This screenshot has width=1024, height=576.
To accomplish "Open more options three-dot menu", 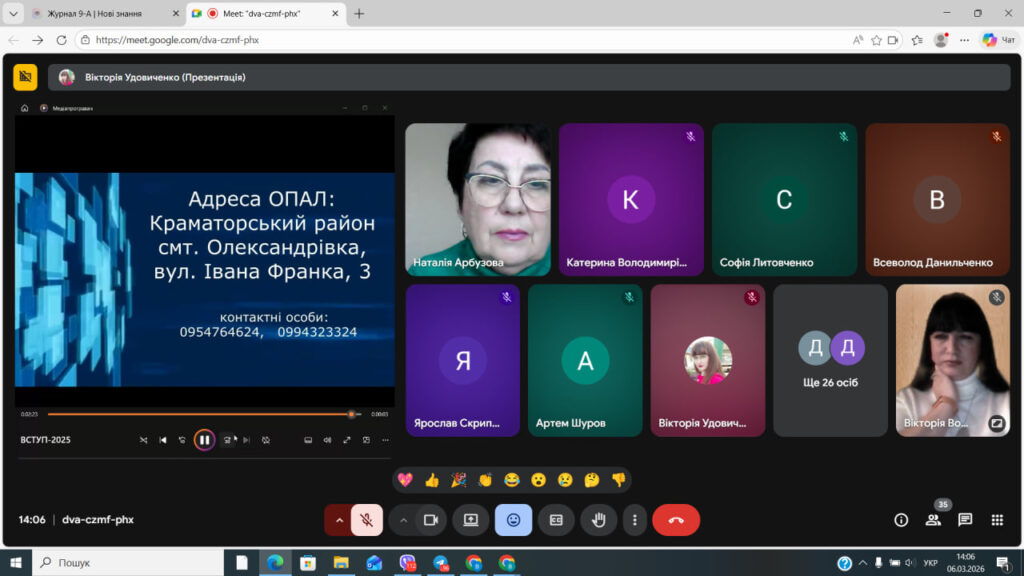I will pyautogui.click(x=635, y=520).
